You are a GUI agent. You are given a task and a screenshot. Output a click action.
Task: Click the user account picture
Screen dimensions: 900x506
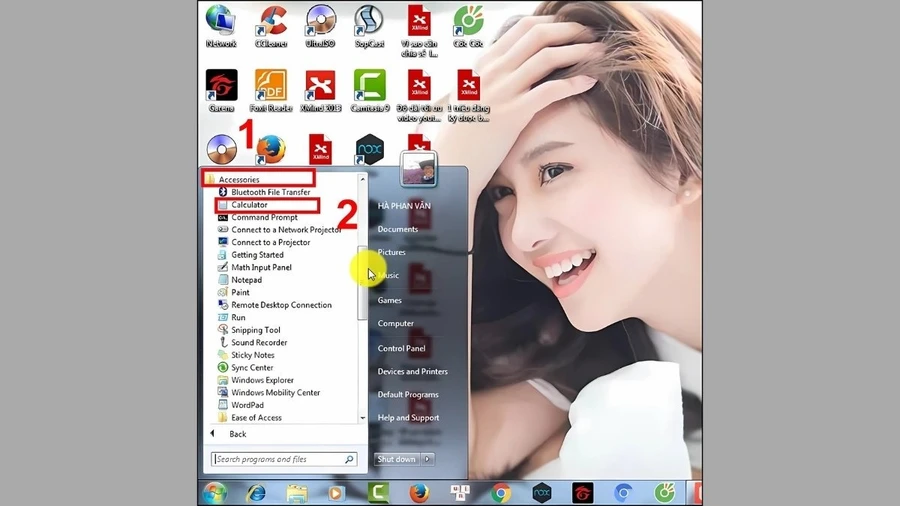[x=418, y=169]
